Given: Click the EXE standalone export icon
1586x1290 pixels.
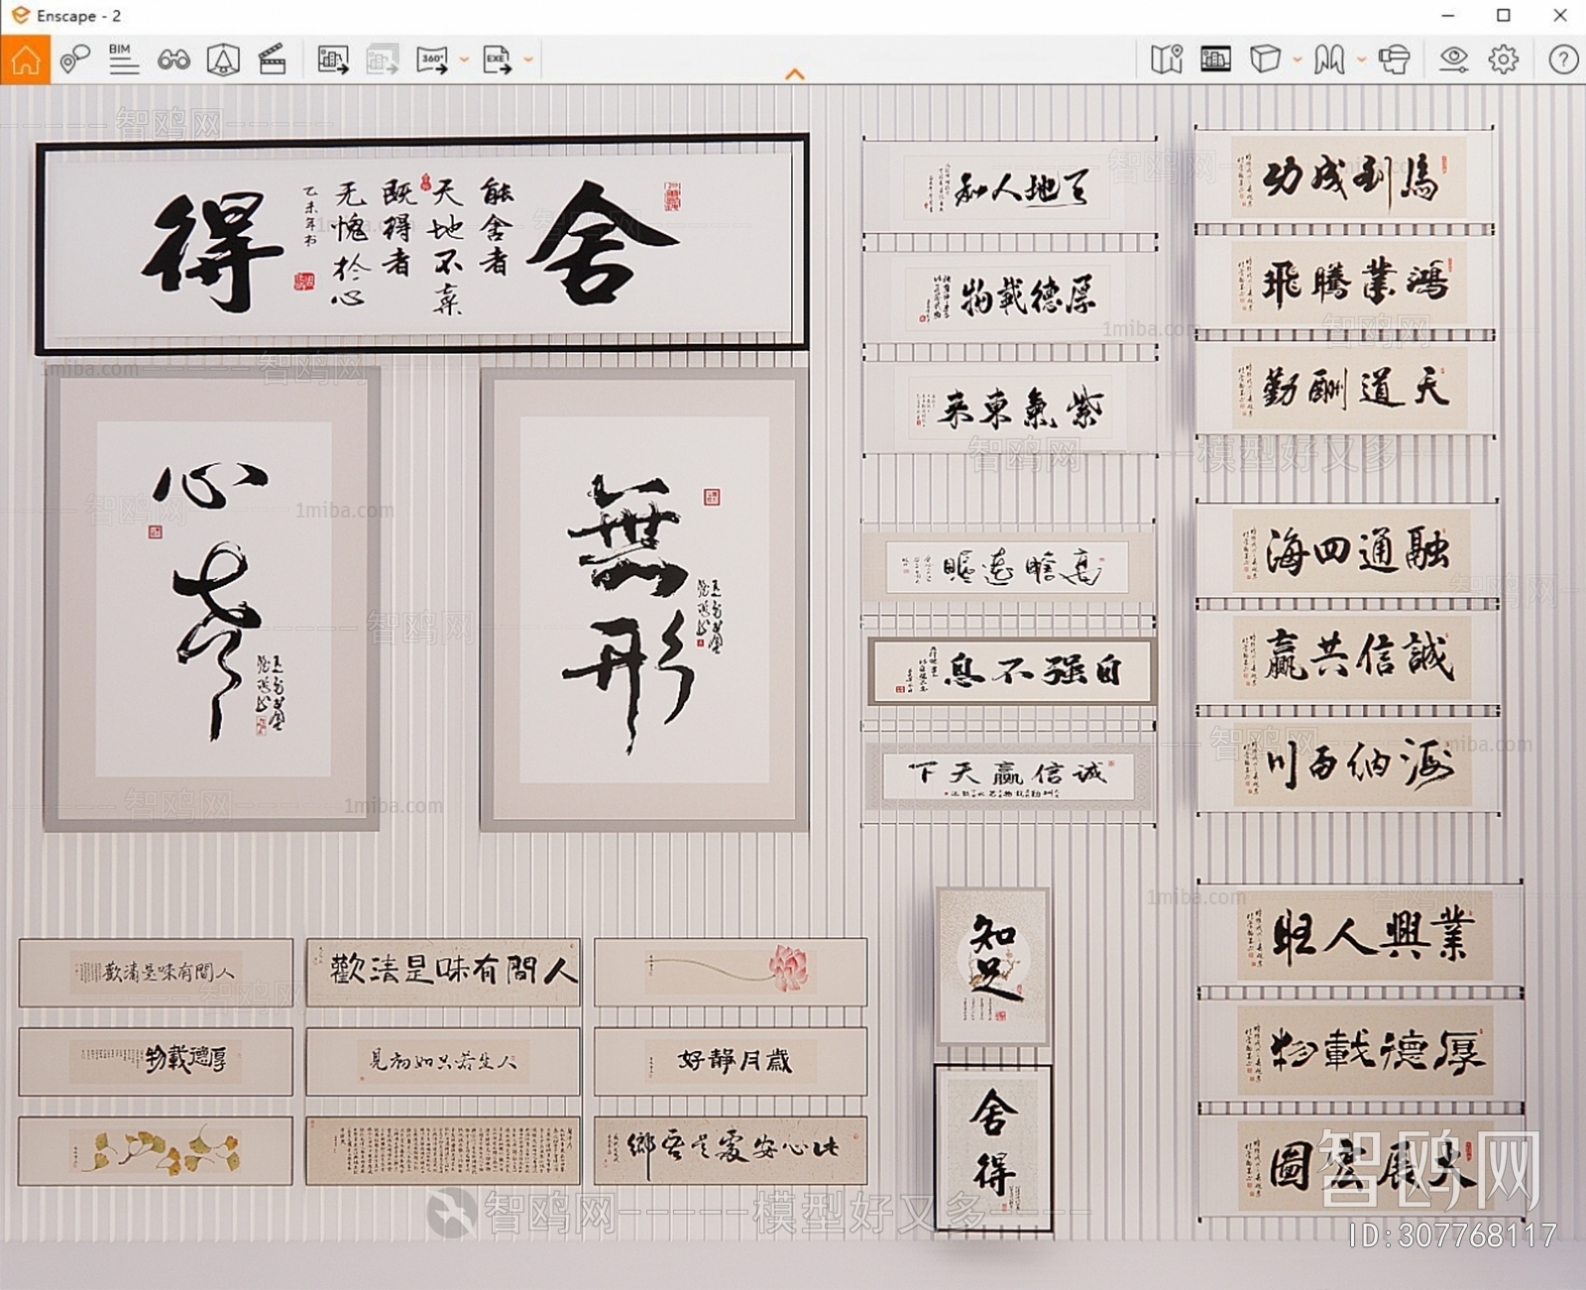Looking at the screenshot, I should 497,60.
